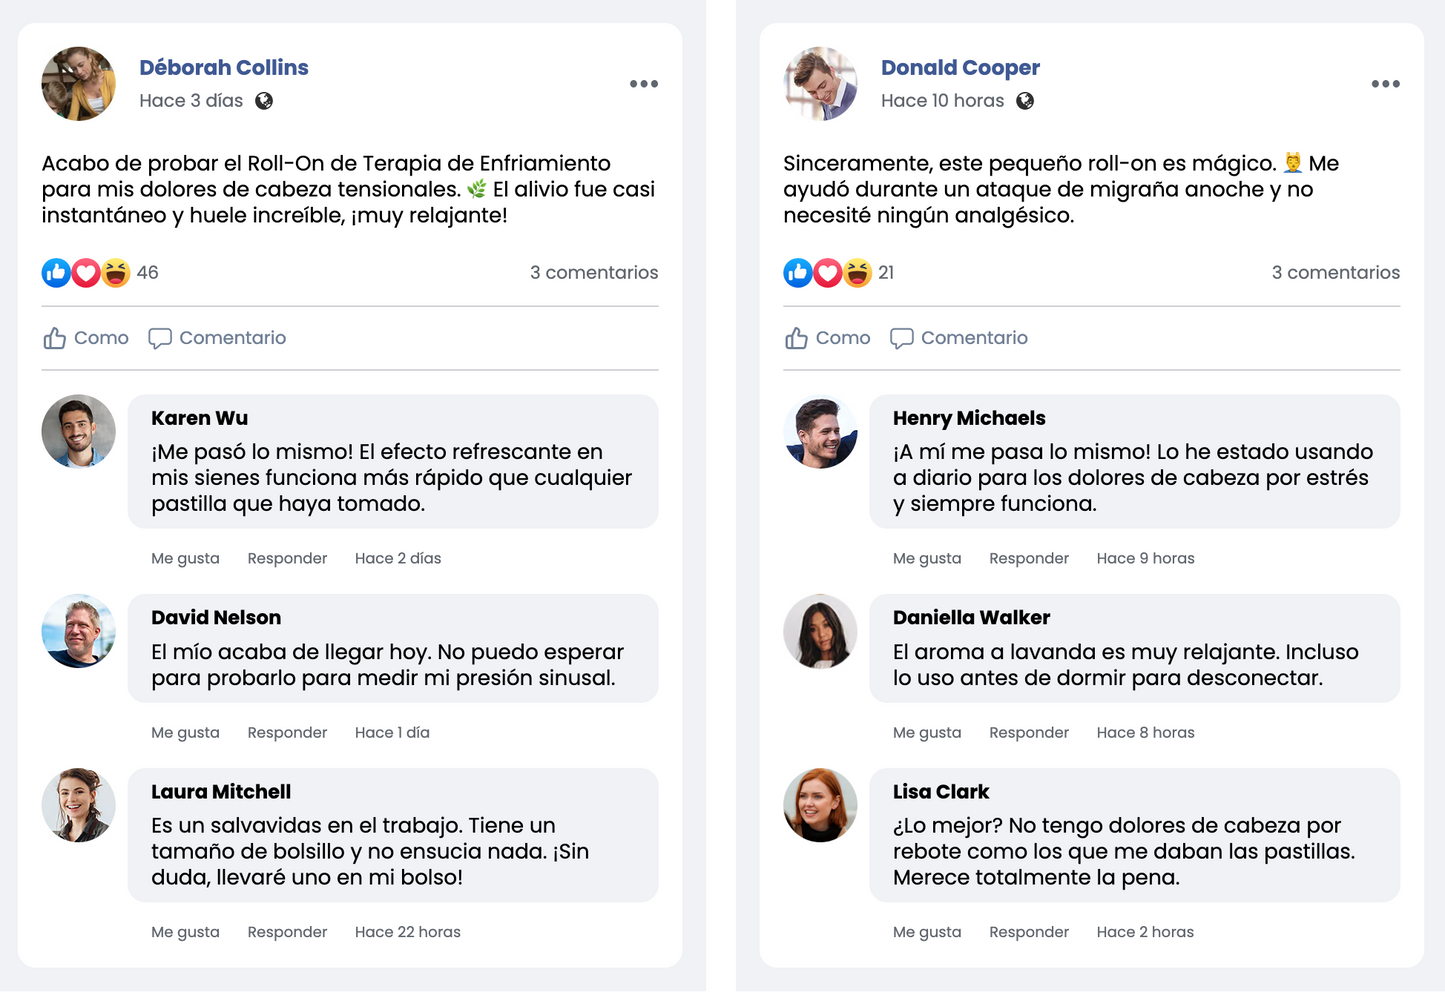1445x995 pixels.
Task: Open Déborah Collins' profile name link
Action: click(x=224, y=67)
